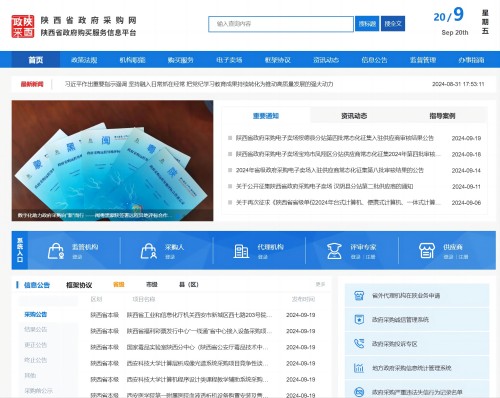Viewport: 500px width, 398px height.
Task: Open the 监督管理 navigation menu
Action: pyautogui.click(x=423, y=60)
